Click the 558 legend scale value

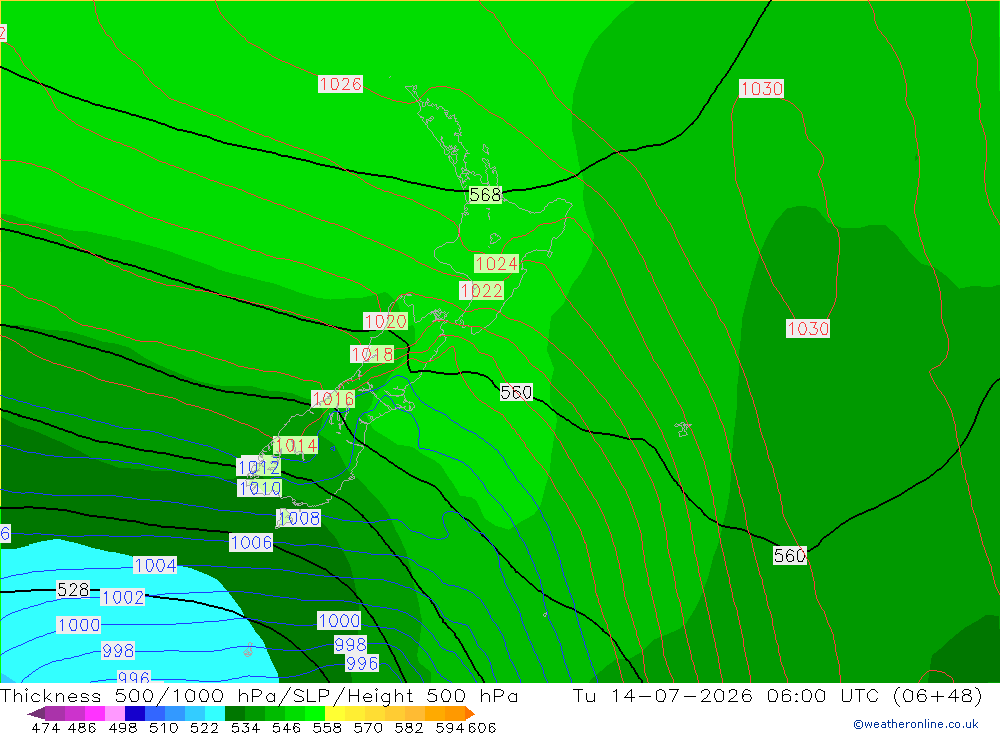point(327,727)
